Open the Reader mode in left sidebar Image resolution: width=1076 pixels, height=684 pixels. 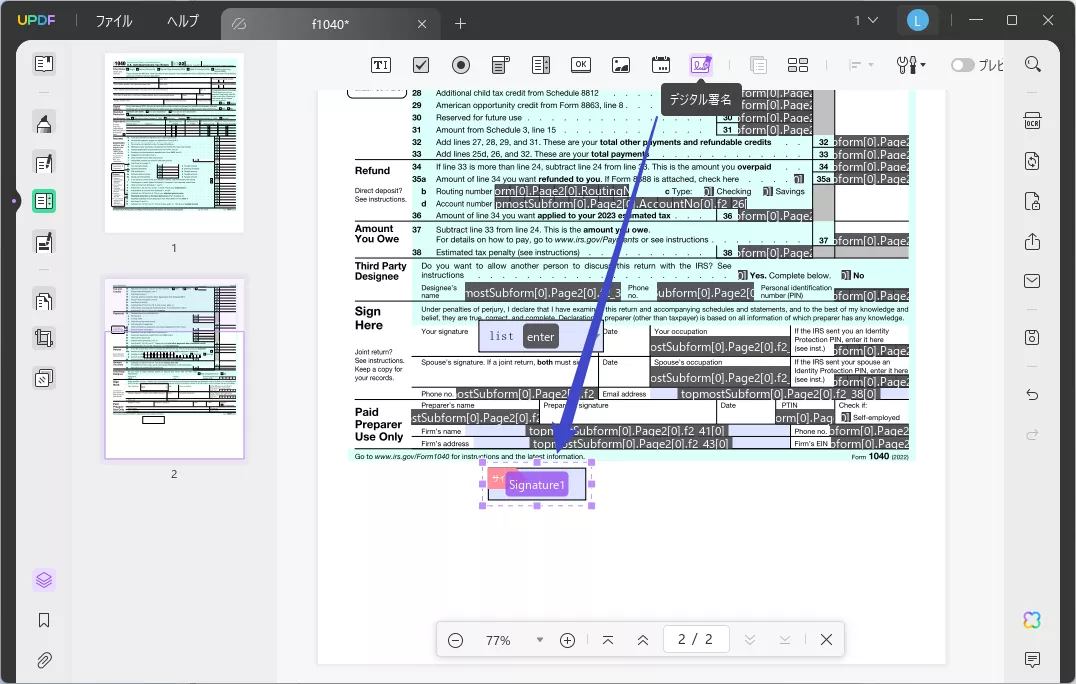pos(44,64)
